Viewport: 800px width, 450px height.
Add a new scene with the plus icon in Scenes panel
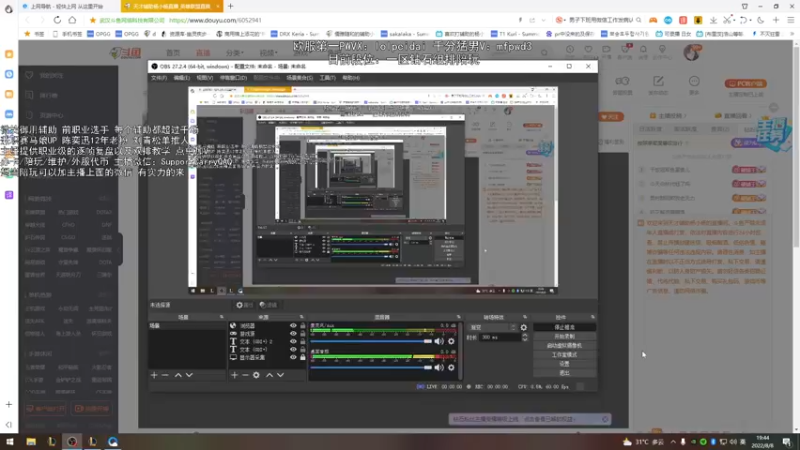(x=154, y=375)
